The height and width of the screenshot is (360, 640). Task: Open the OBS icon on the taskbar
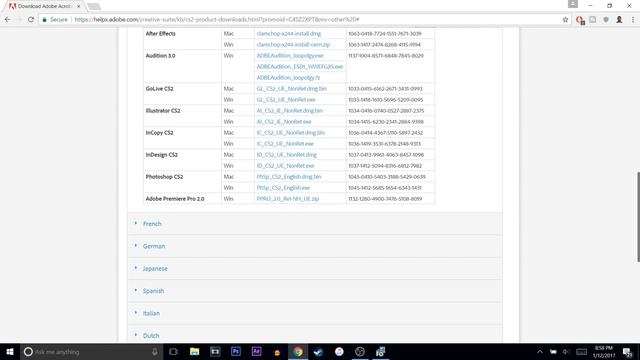(360, 351)
